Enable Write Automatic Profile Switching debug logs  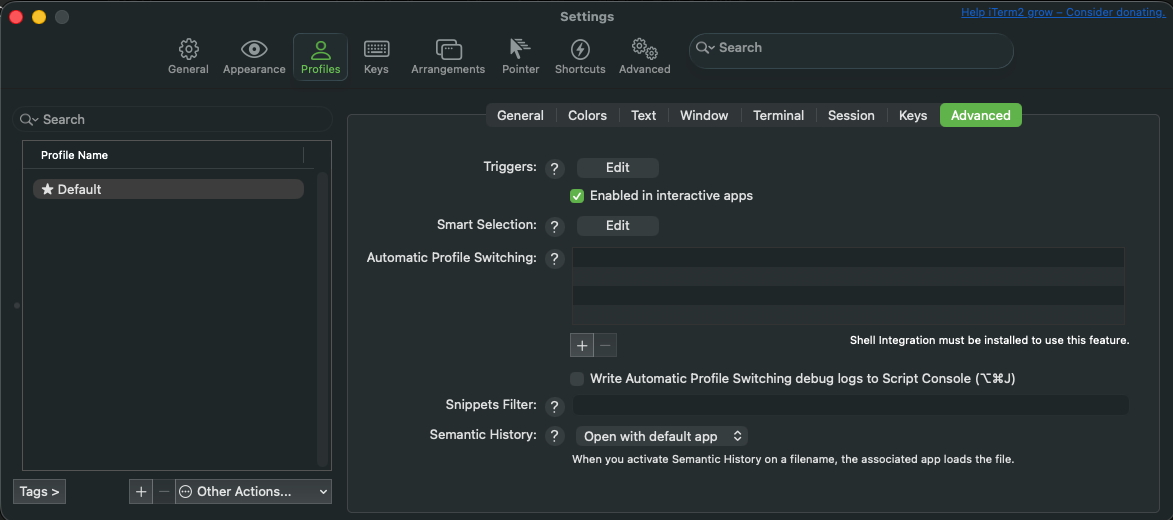[x=577, y=379]
